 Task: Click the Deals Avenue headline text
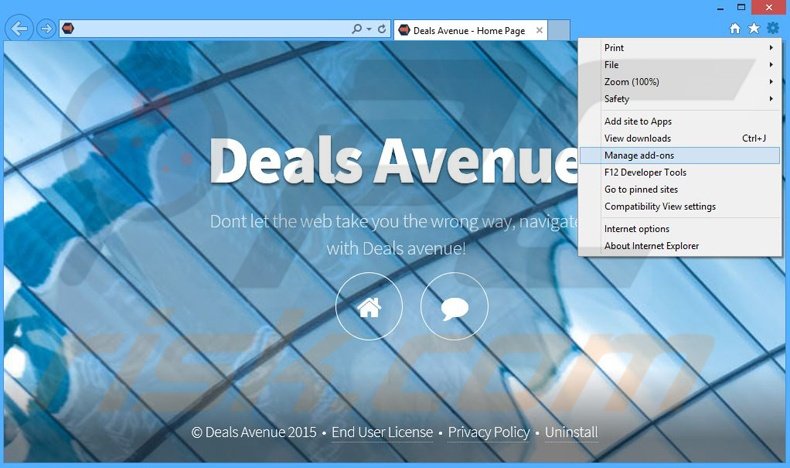coord(393,160)
